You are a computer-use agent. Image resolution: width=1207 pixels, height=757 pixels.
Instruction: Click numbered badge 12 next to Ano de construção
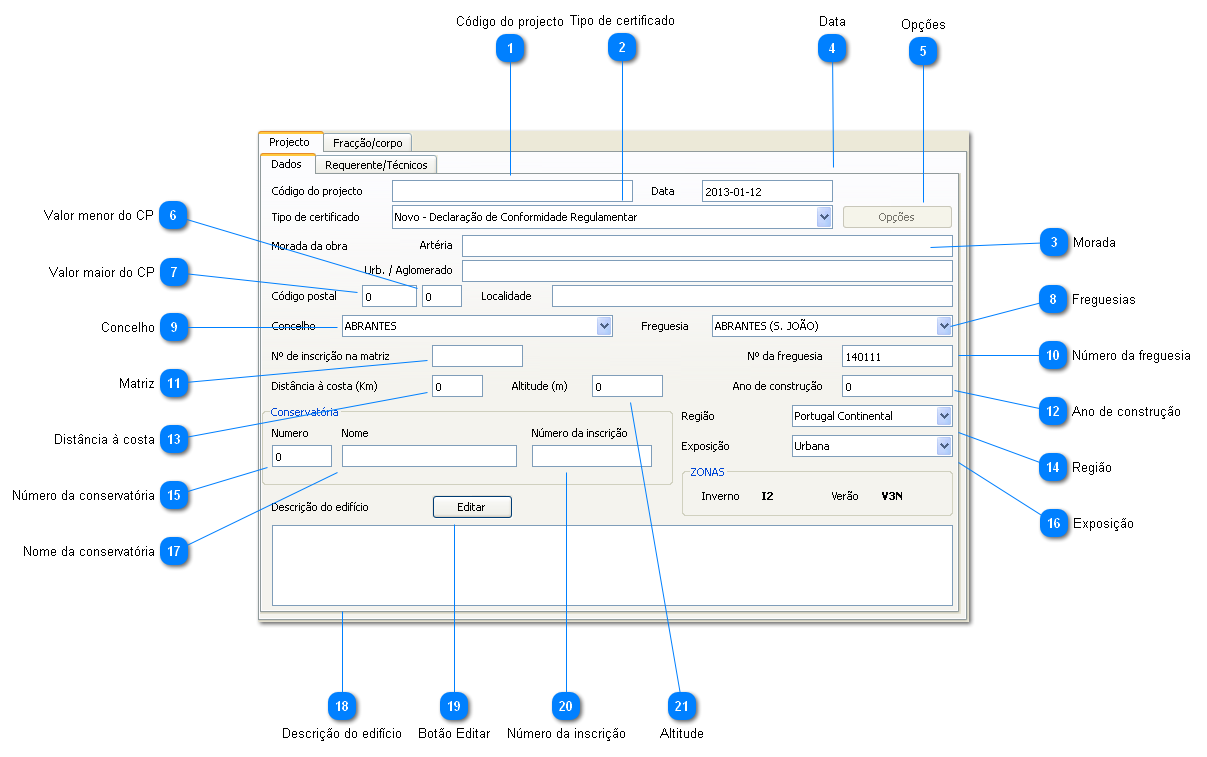[1052, 410]
